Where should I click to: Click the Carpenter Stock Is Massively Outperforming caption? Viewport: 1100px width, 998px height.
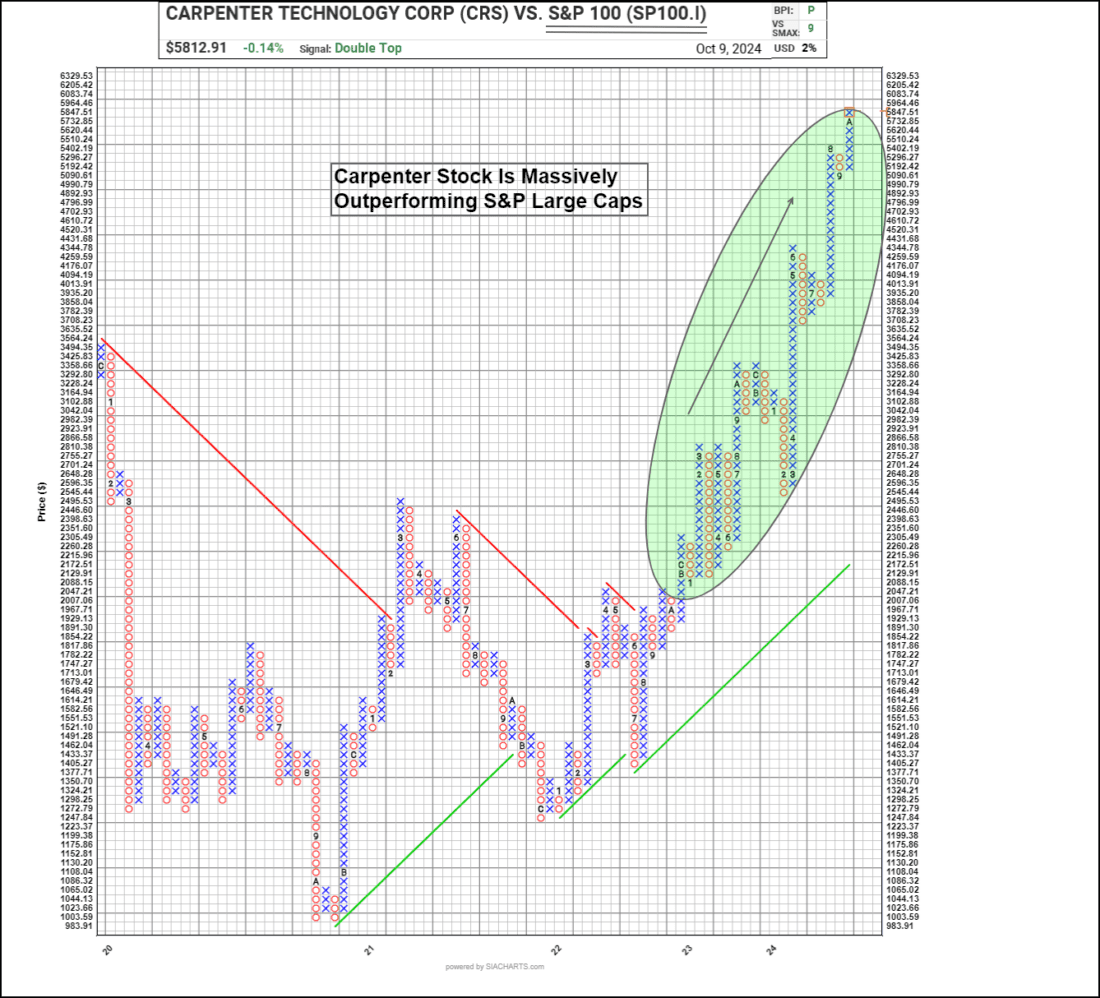point(488,189)
